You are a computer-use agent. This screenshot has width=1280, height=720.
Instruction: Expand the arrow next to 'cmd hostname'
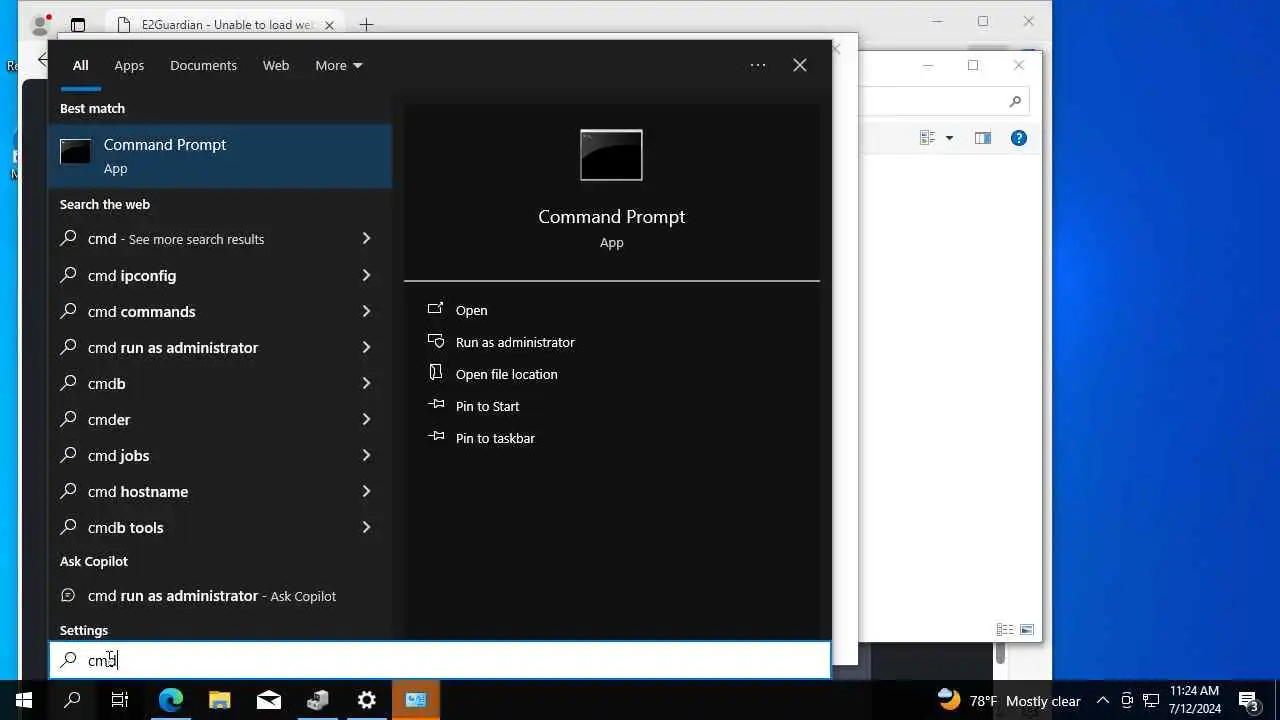(366, 491)
